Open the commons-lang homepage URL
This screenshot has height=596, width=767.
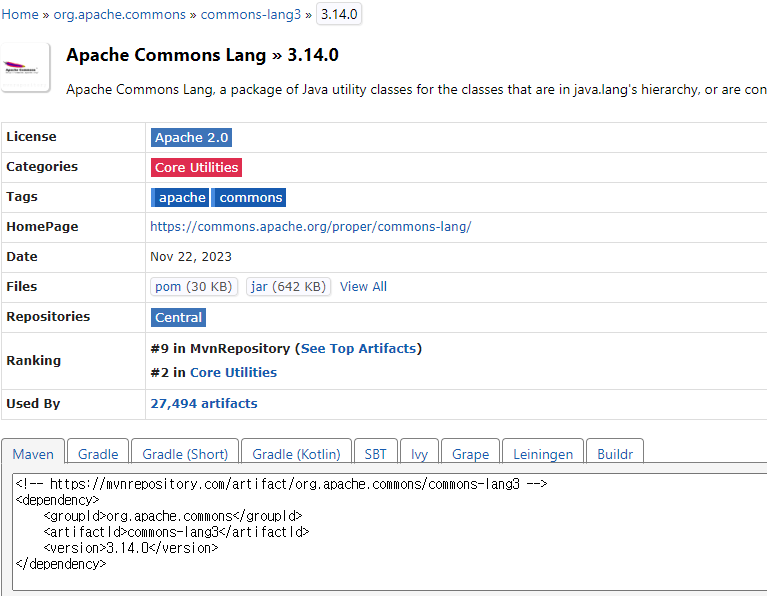tap(311, 227)
